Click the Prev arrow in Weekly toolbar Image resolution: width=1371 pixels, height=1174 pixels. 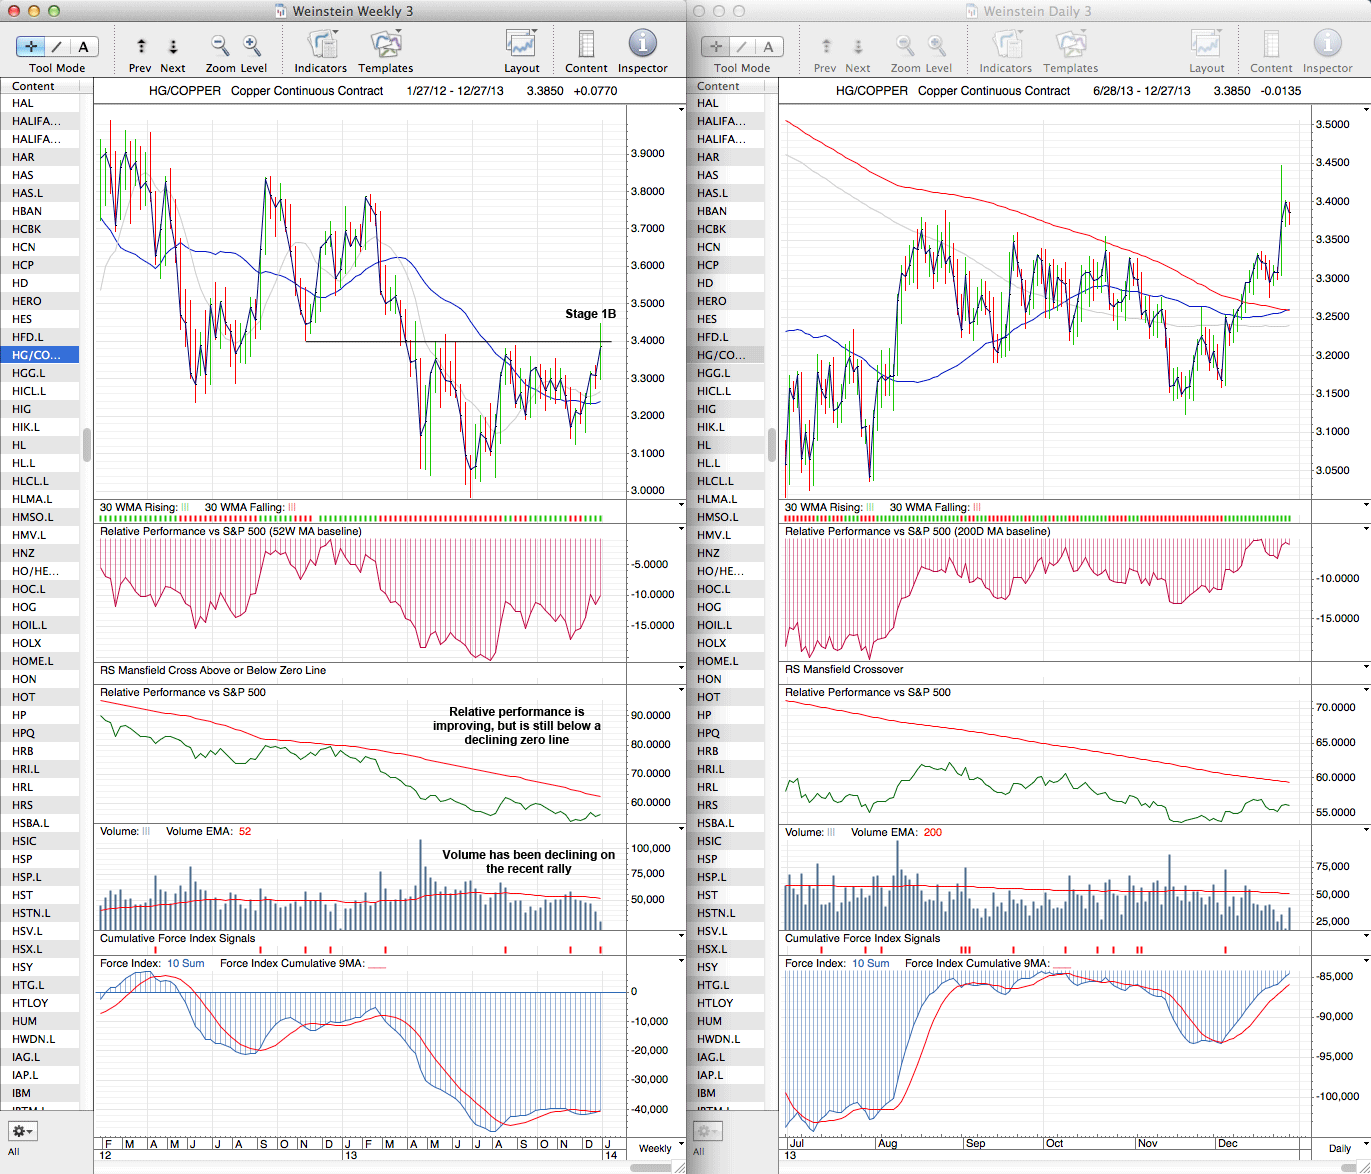click(x=141, y=46)
